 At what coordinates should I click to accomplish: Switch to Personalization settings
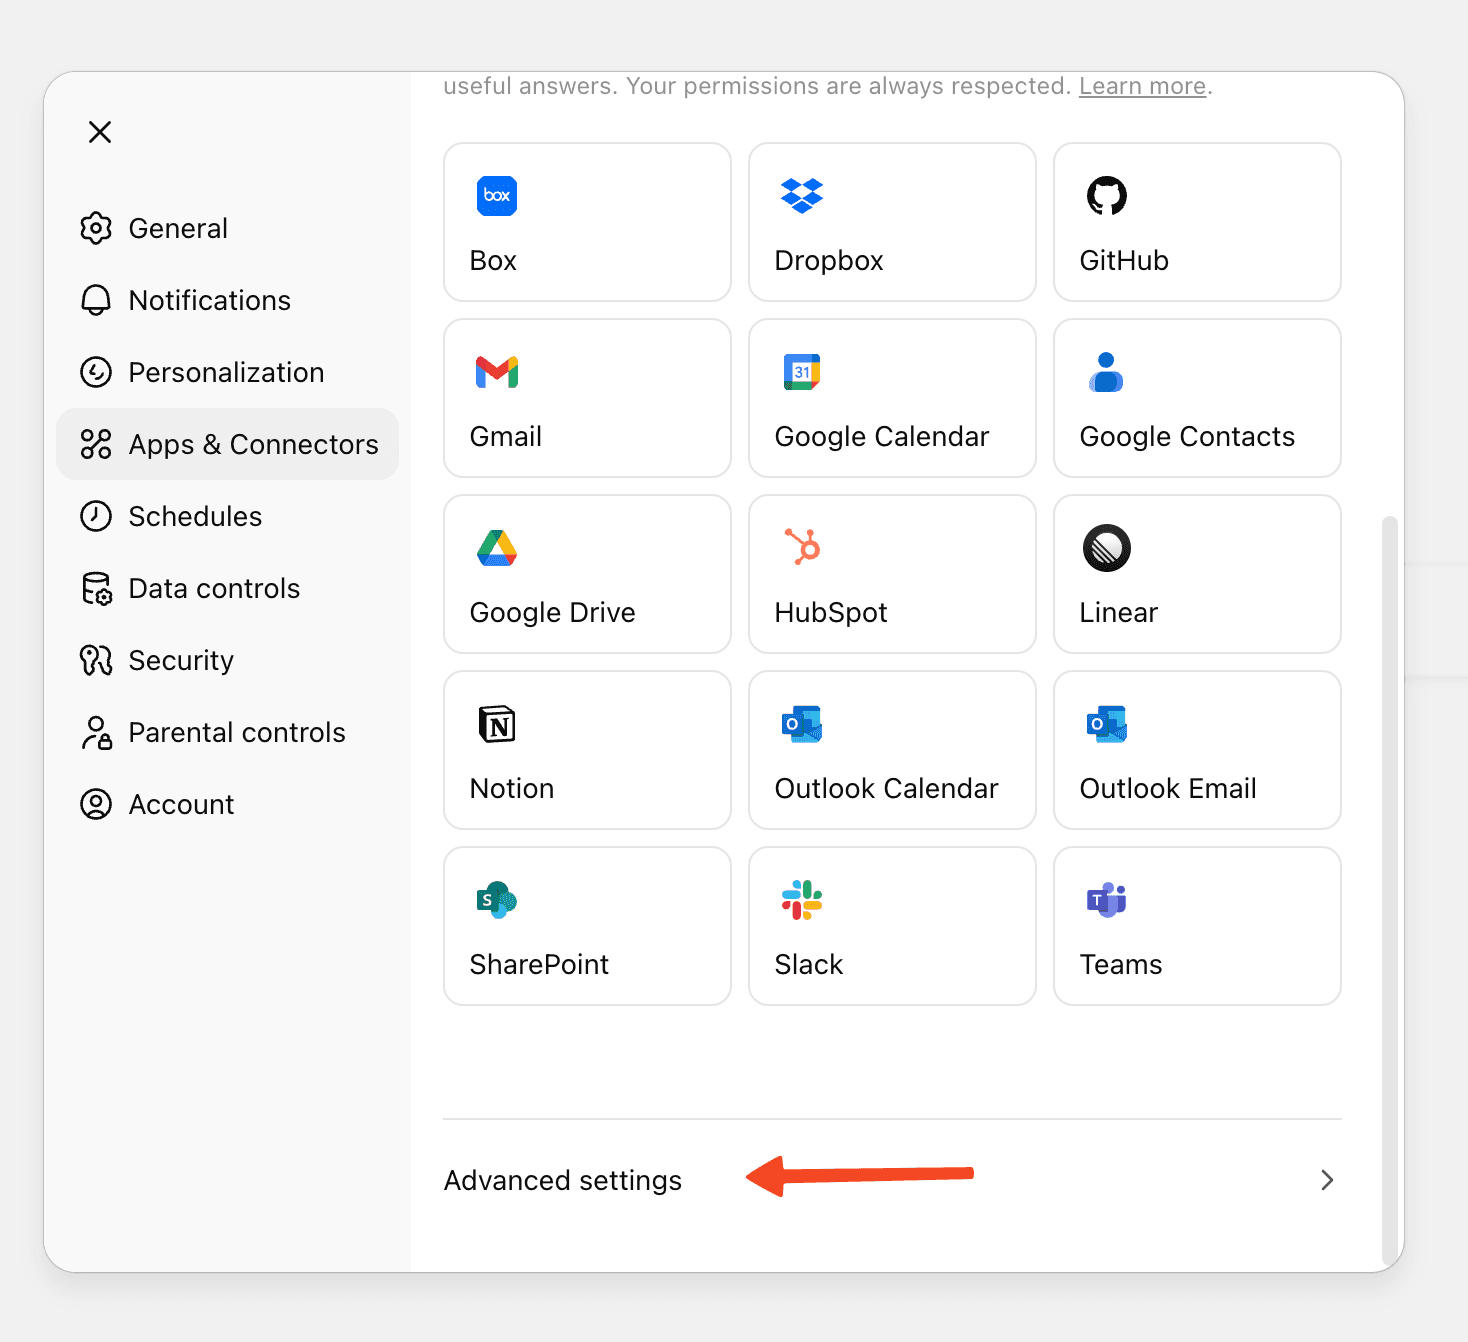(227, 372)
